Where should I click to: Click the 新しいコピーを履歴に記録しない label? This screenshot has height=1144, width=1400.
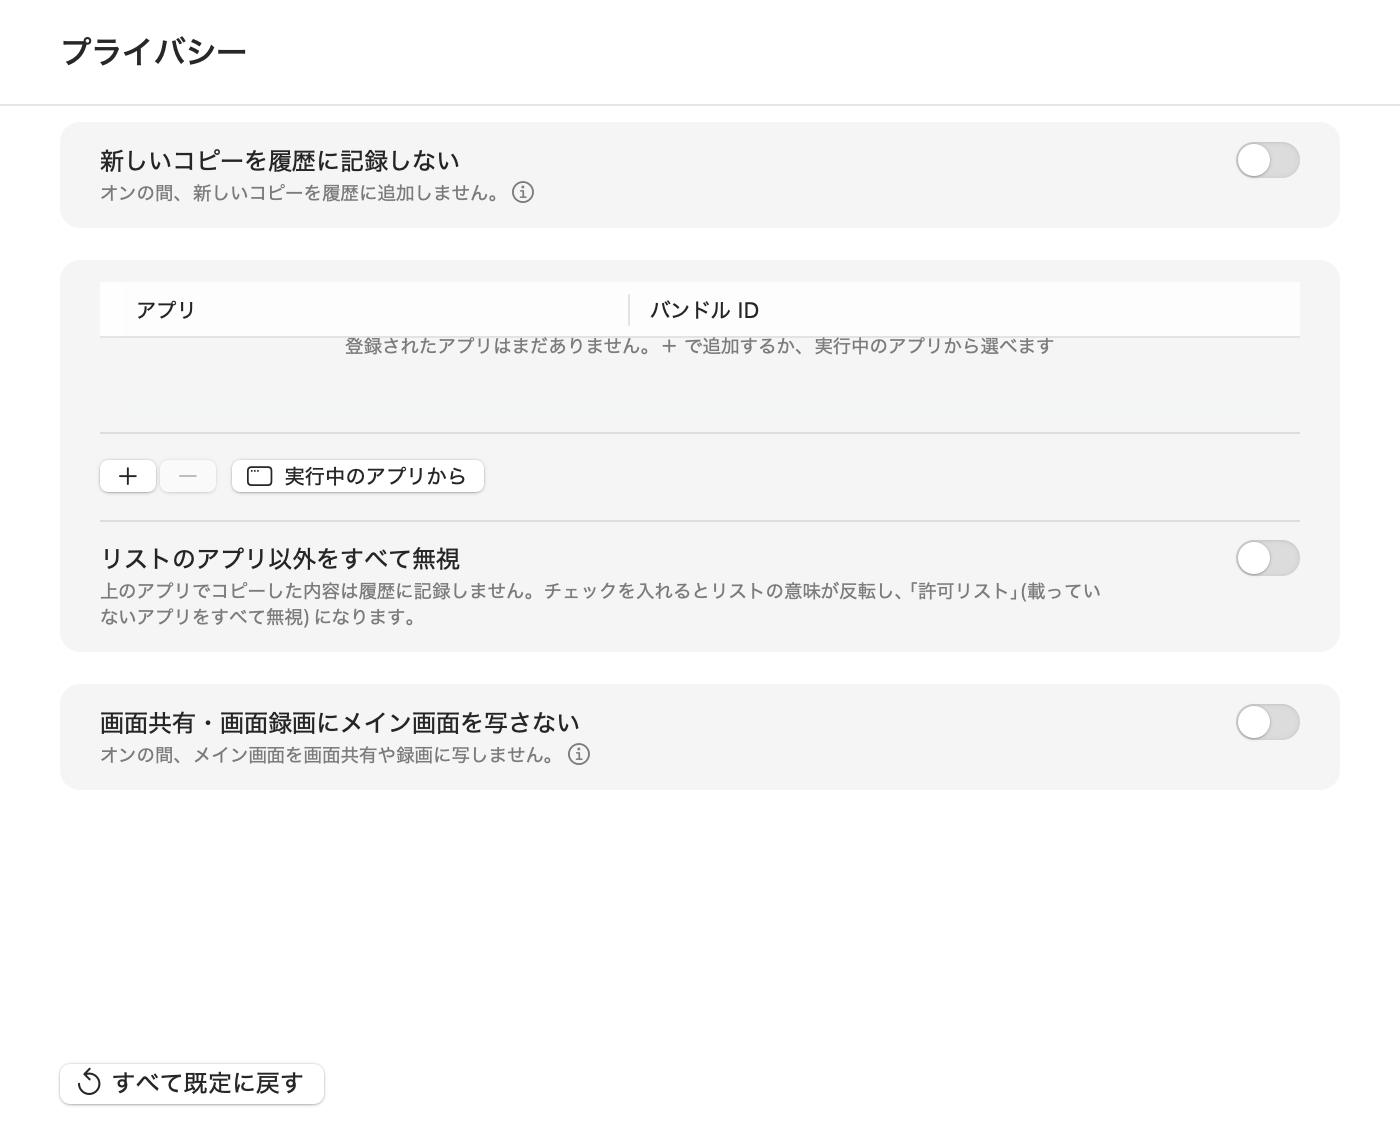(280, 160)
